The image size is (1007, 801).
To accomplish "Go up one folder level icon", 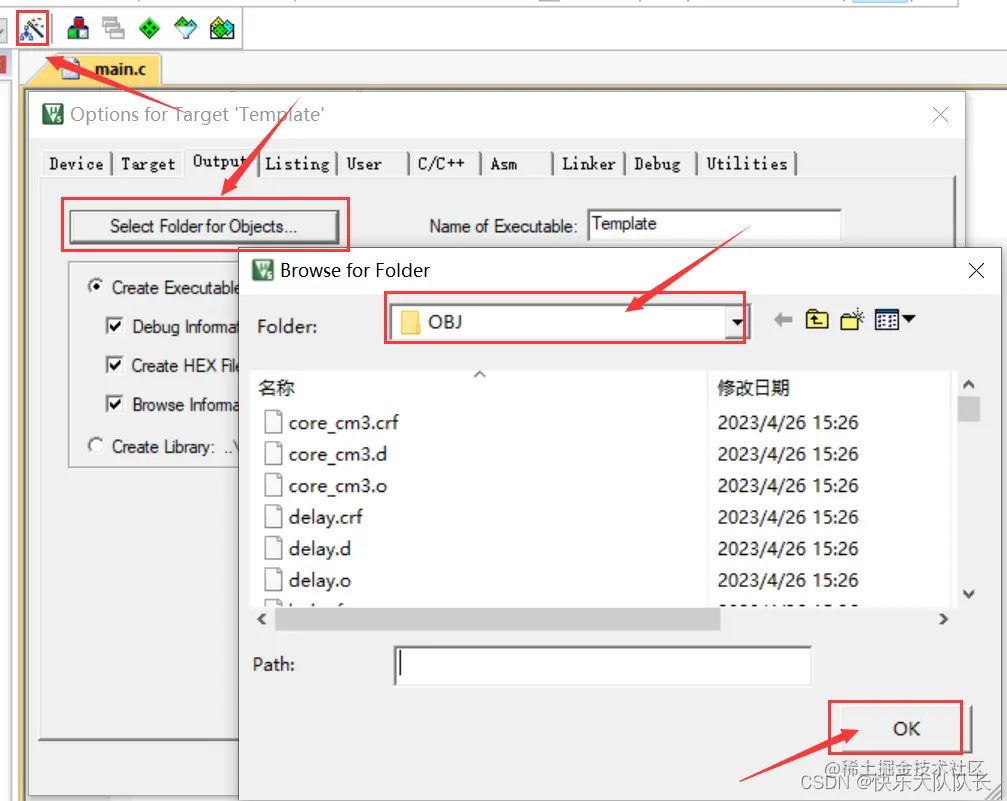I will click(x=817, y=319).
